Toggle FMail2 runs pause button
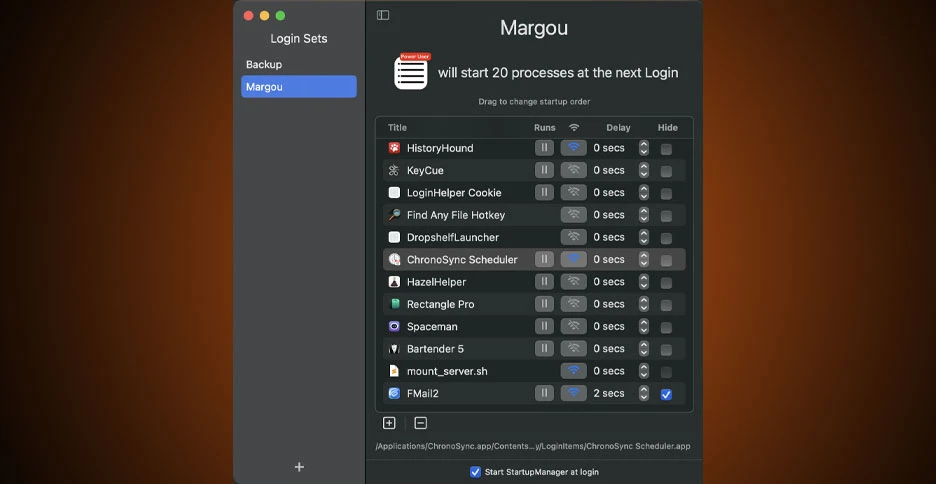Image resolution: width=936 pixels, height=484 pixels. click(x=544, y=393)
